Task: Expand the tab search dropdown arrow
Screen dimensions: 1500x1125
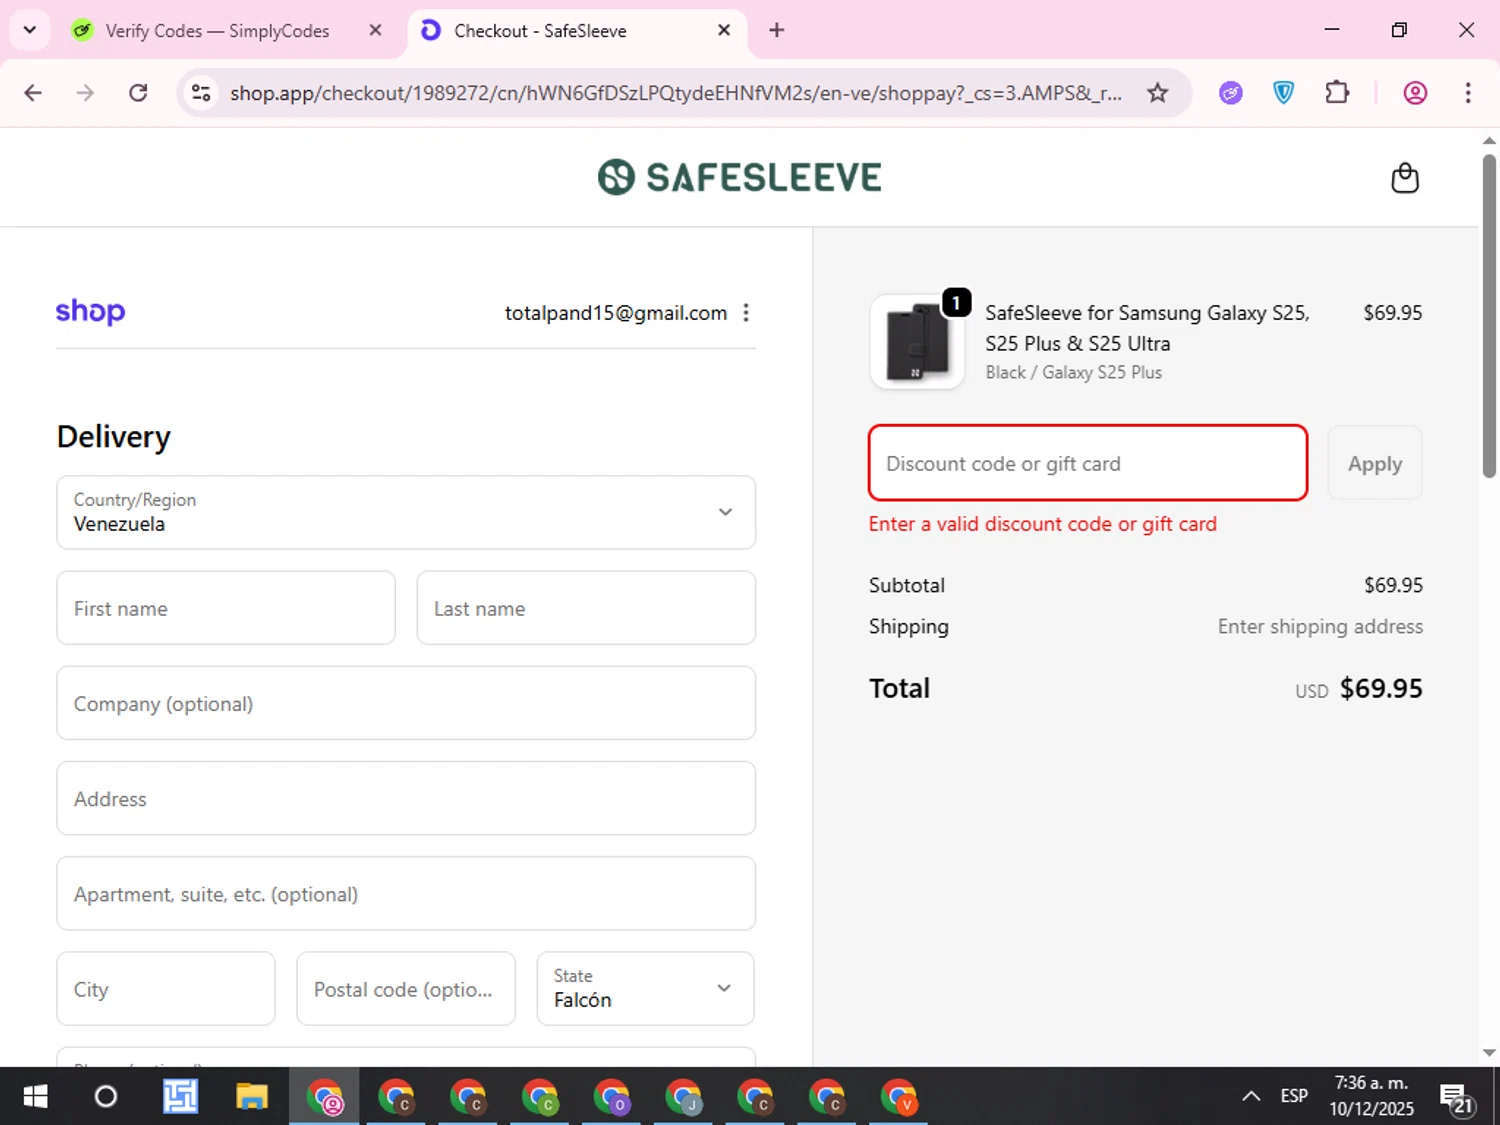Action: 30,30
